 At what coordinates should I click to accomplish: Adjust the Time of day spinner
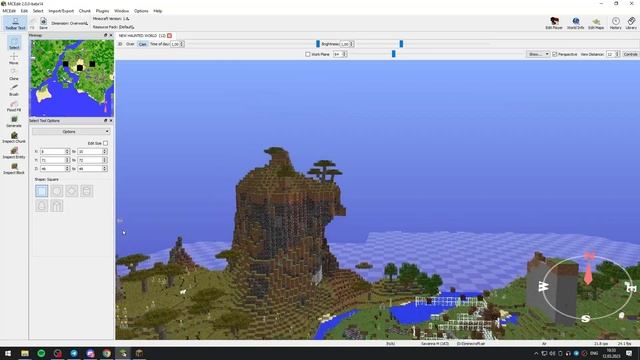click(177, 44)
